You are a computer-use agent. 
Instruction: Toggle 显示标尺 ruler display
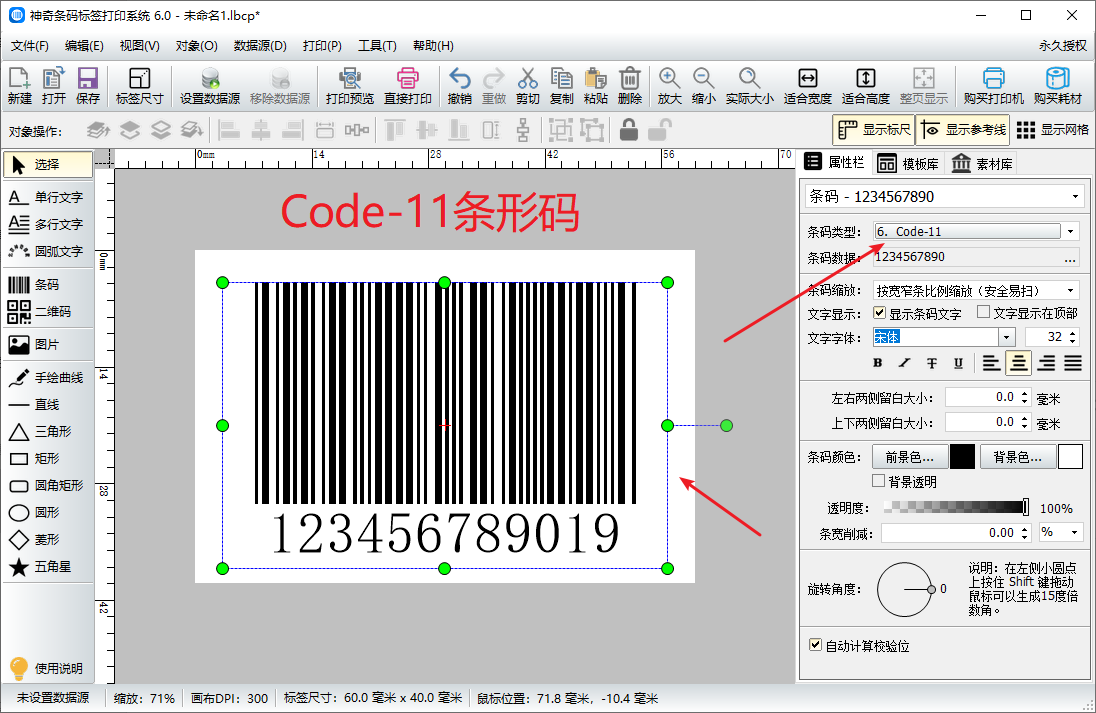click(874, 130)
